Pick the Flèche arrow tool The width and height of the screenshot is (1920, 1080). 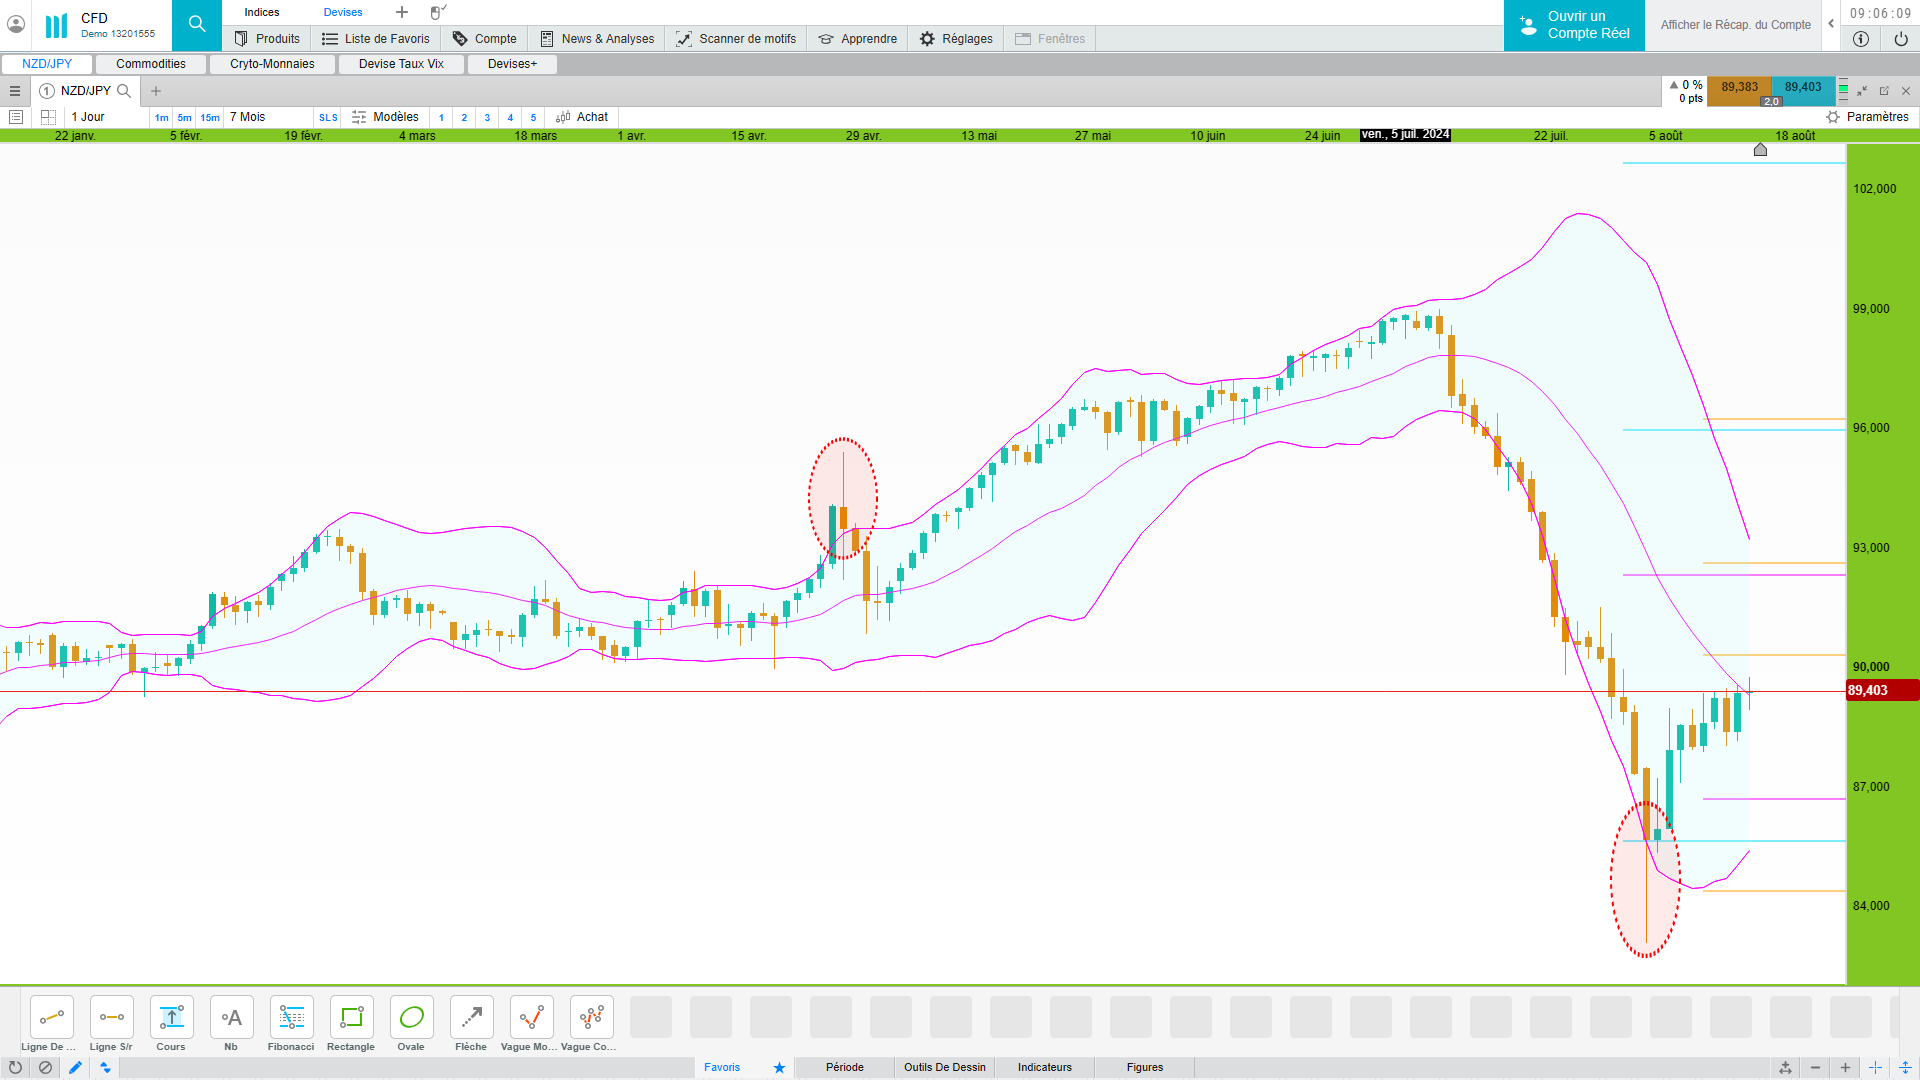471,1018
